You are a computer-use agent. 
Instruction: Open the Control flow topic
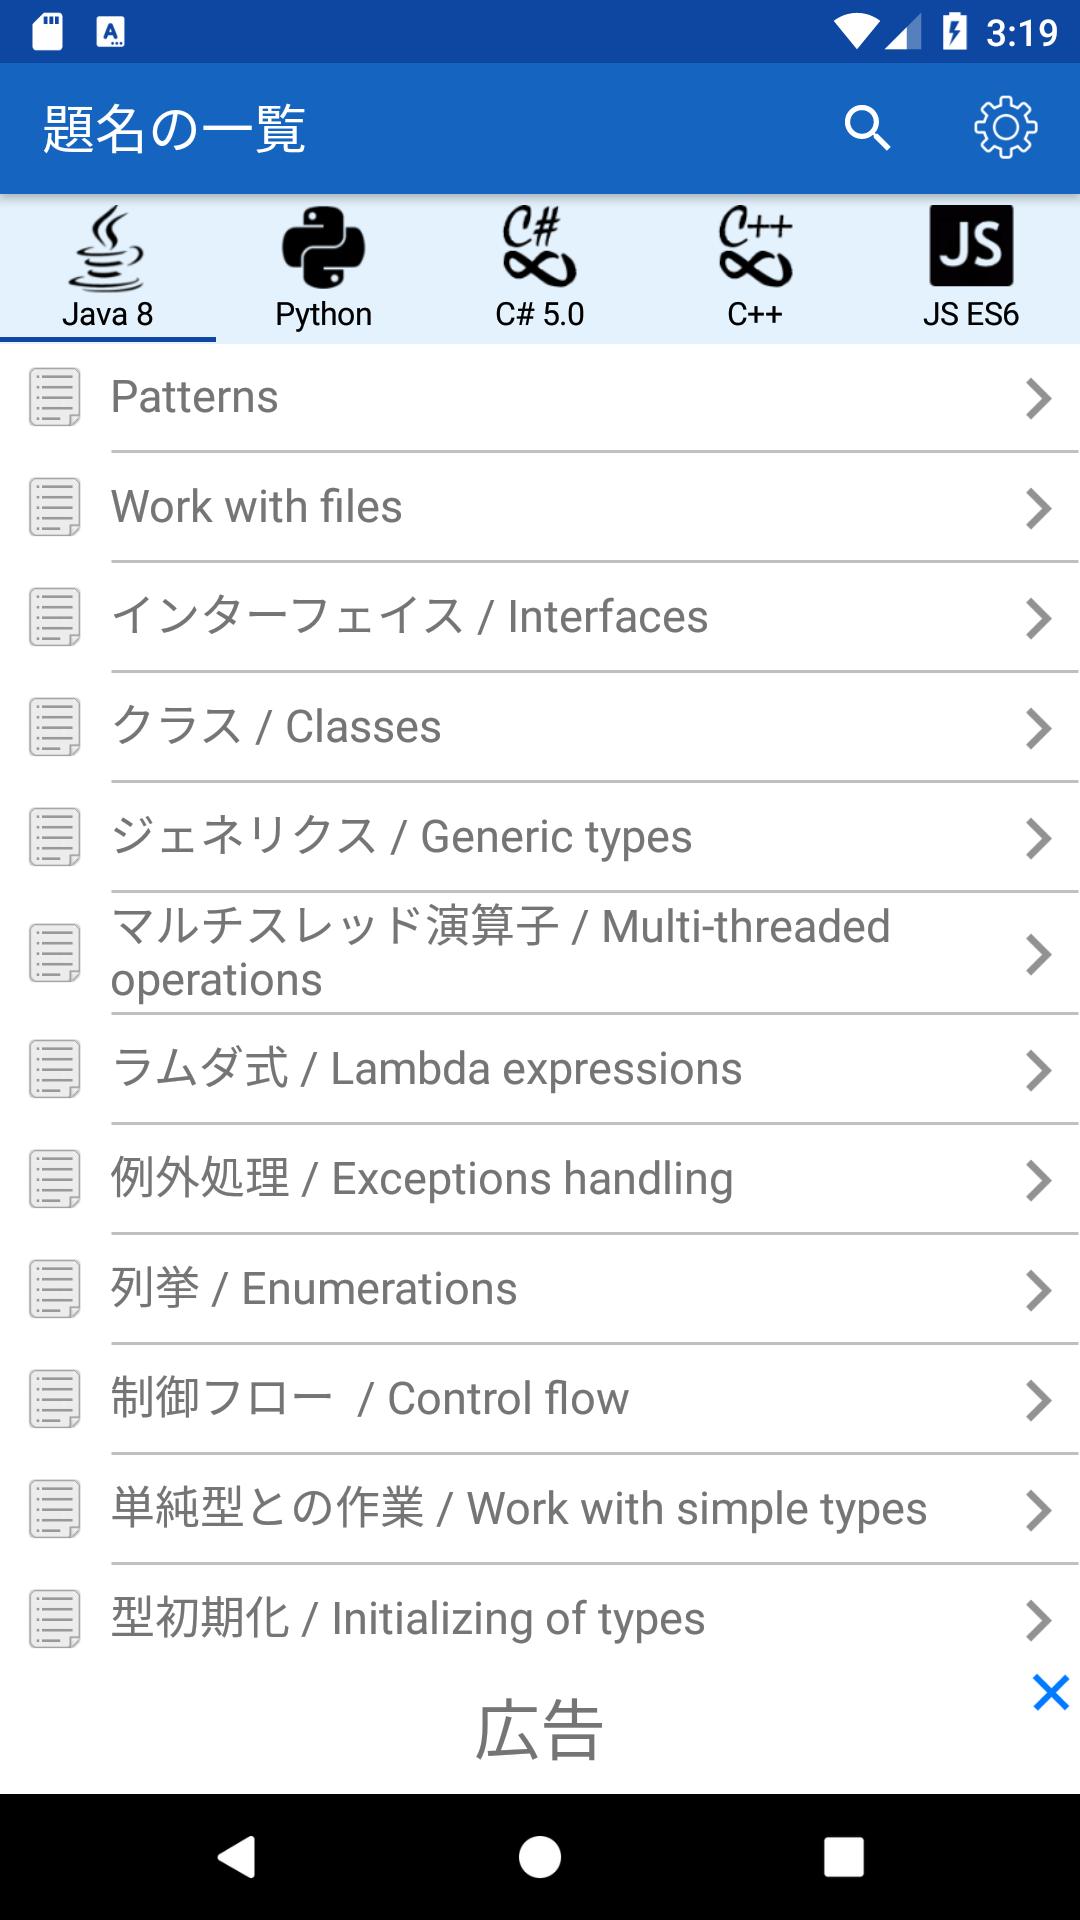(x=370, y=1399)
